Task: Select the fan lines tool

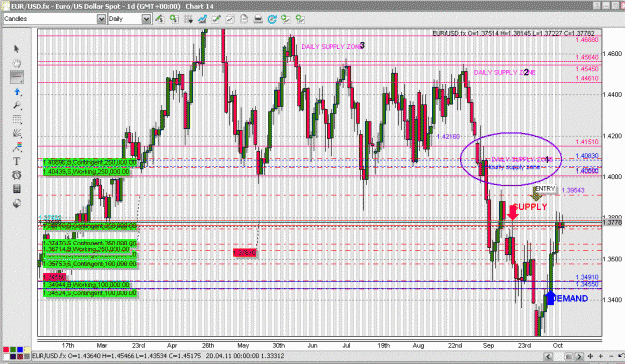Action: 17,133
